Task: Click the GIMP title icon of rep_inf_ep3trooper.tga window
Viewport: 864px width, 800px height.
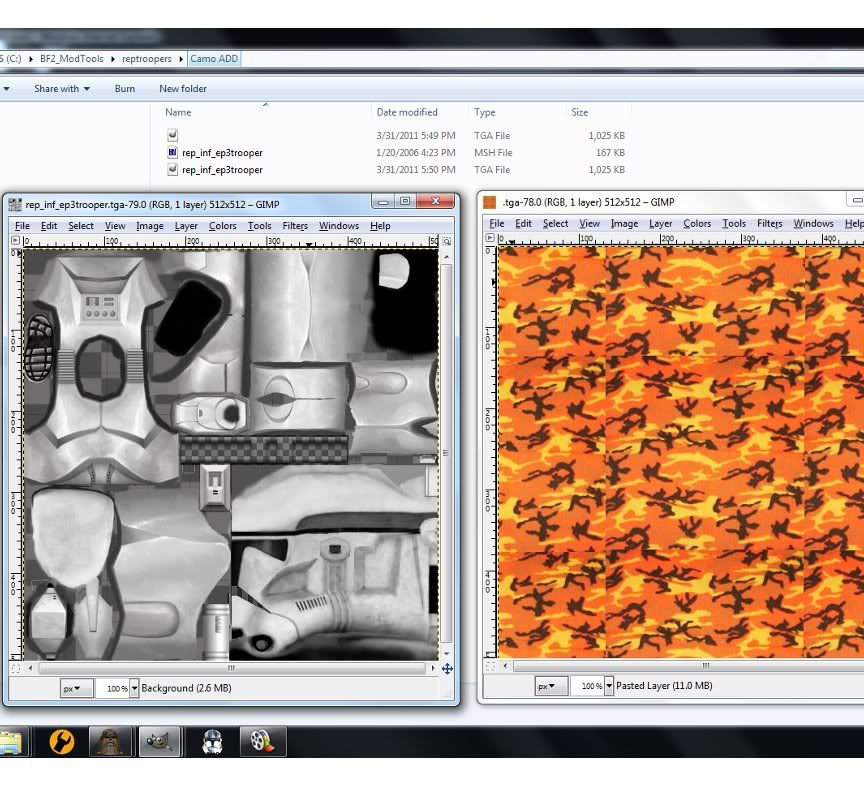Action: [15, 204]
